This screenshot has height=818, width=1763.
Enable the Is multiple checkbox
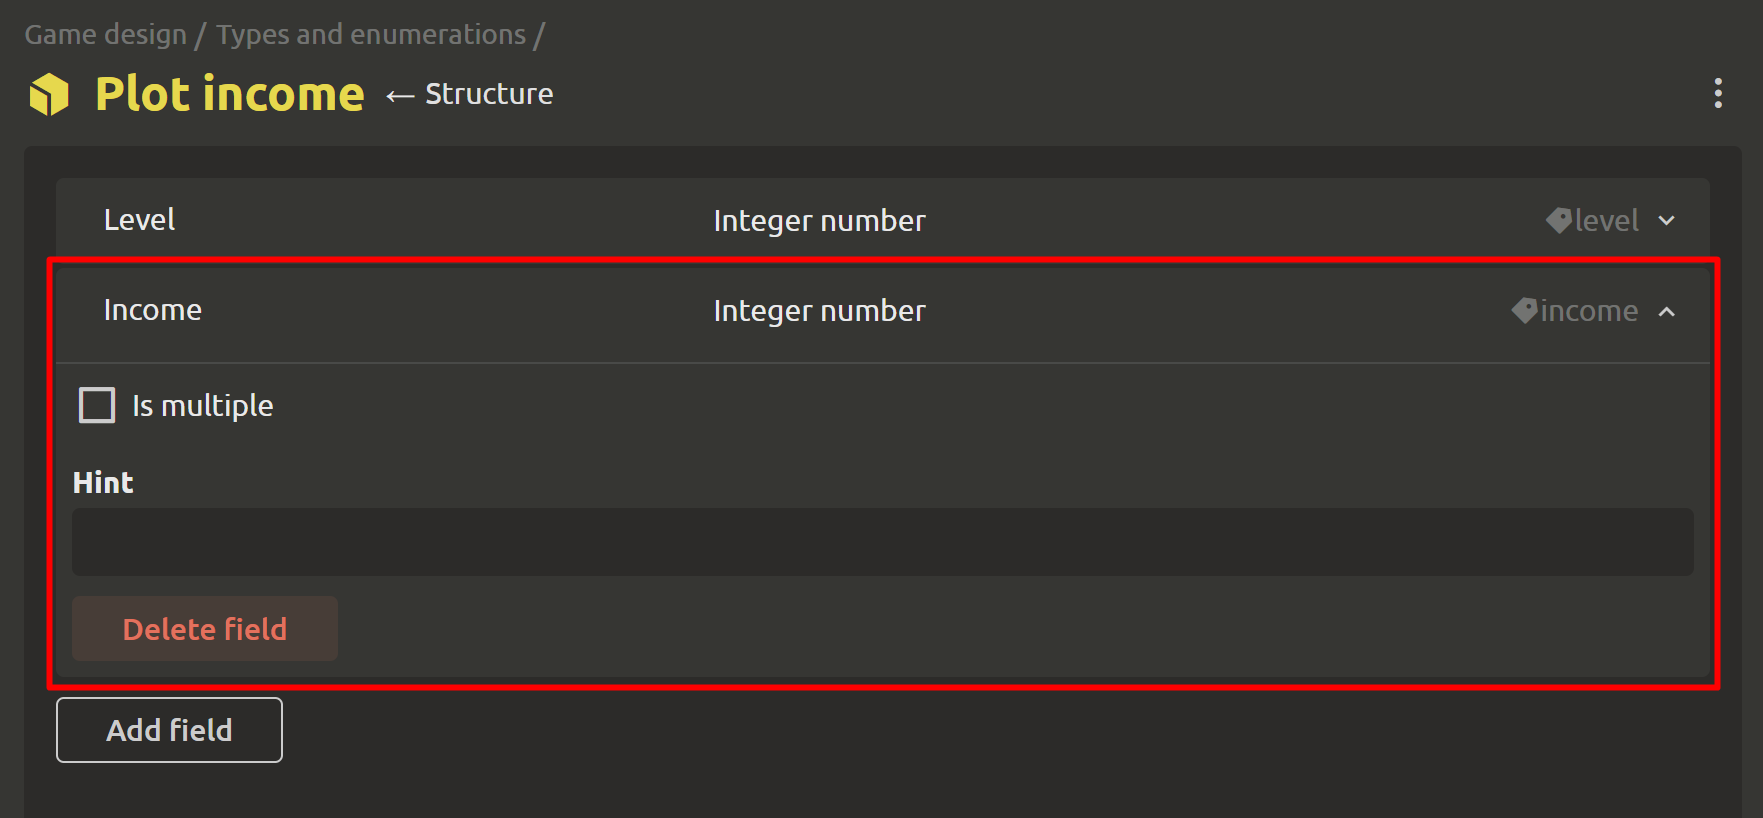click(97, 405)
